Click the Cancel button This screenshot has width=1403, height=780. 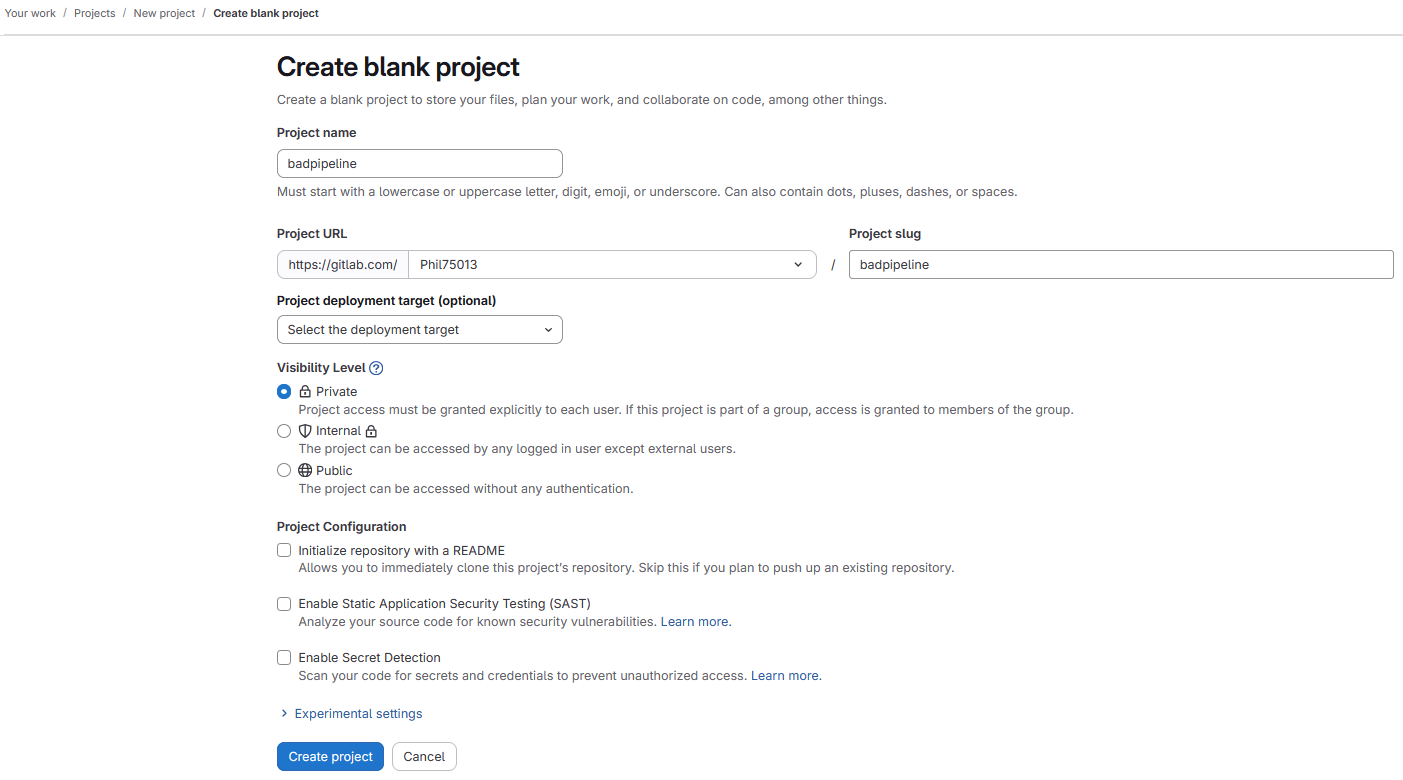pyautogui.click(x=424, y=757)
